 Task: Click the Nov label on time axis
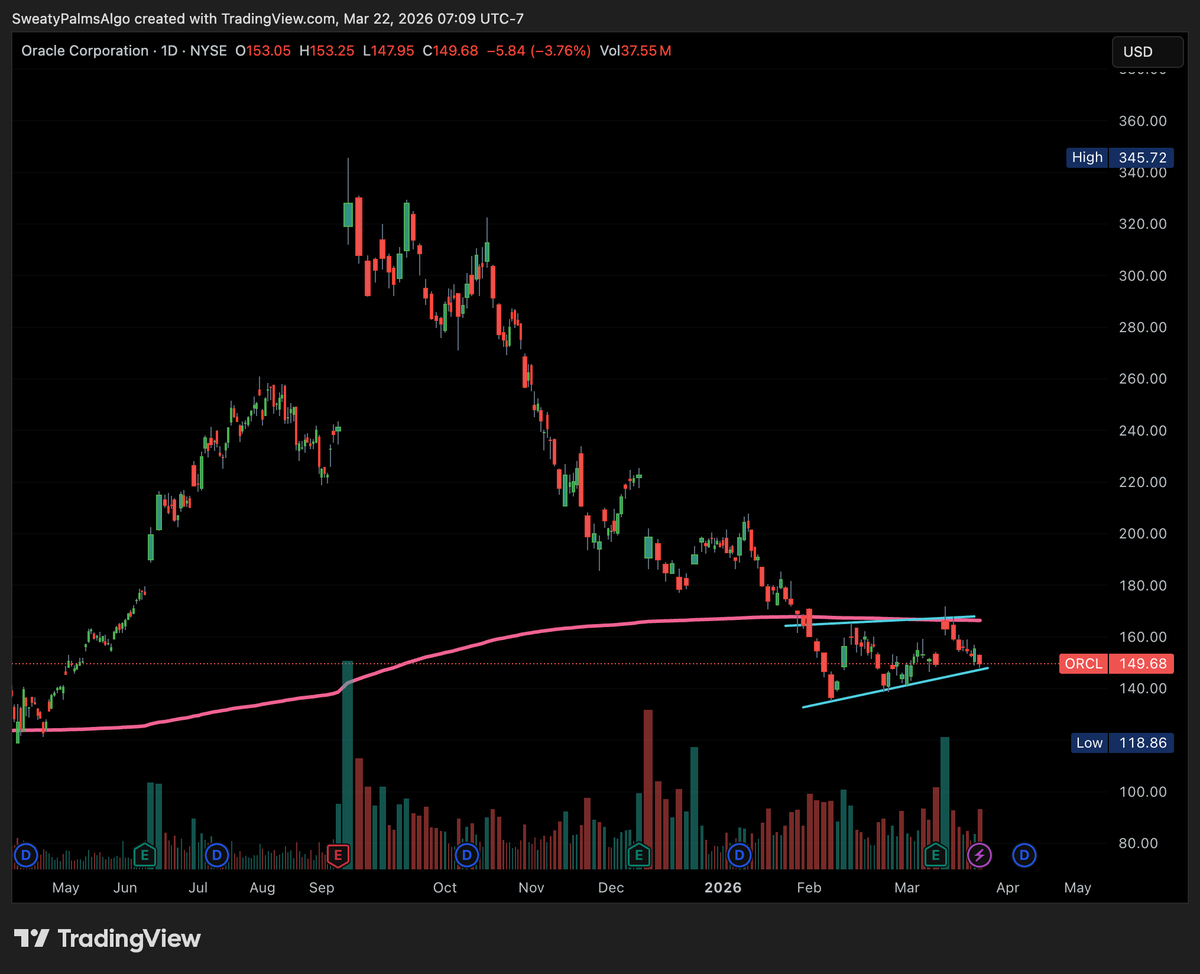pos(531,888)
